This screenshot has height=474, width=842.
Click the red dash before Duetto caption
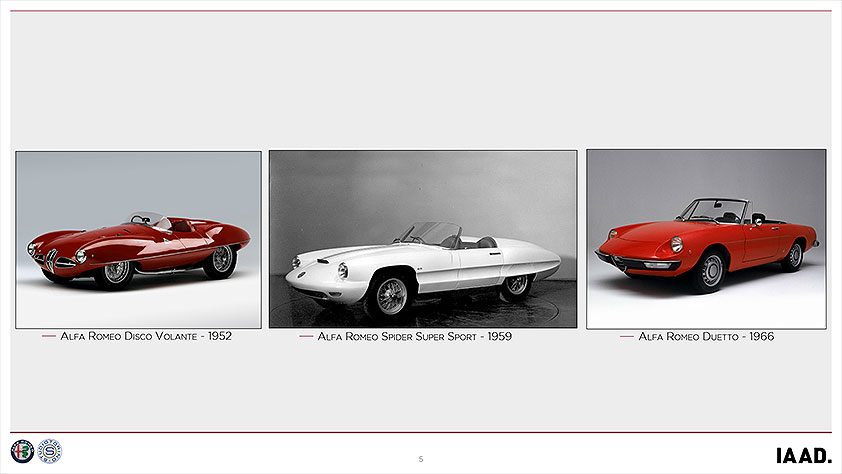pos(627,337)
